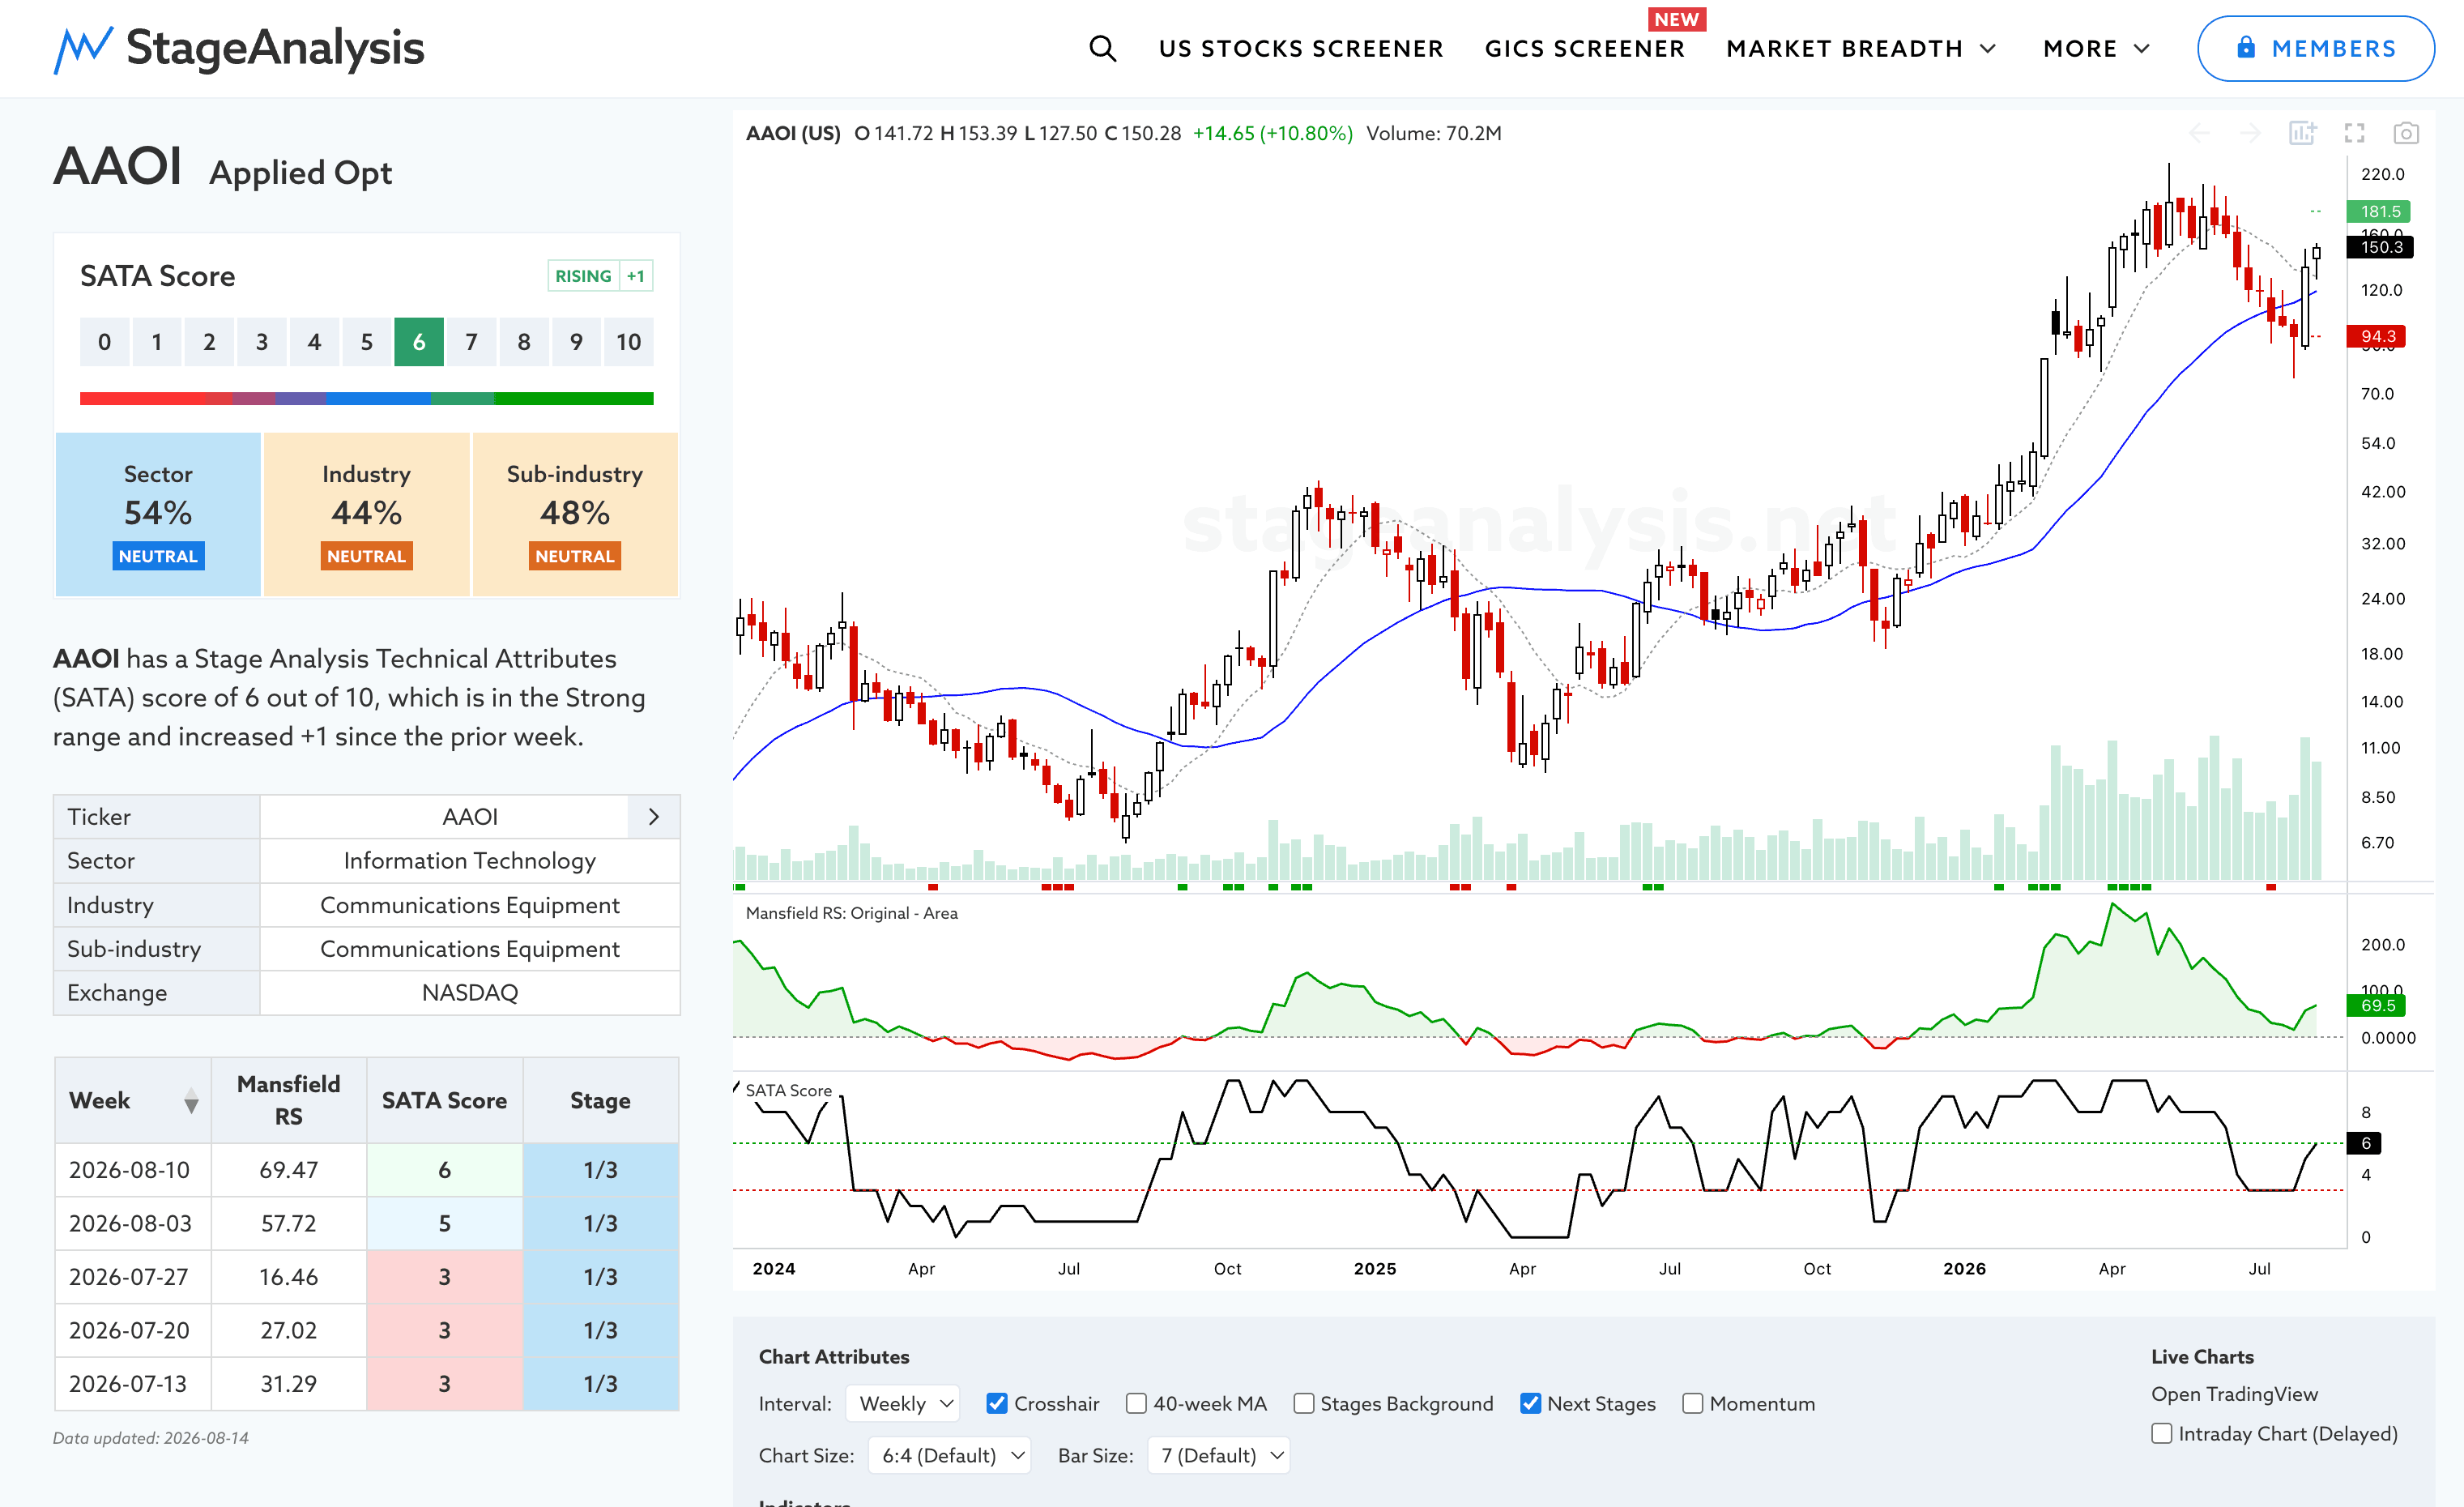Click the 94.3 red price label
This screenshot has height=1507, width=2464.
click(x=2377, y=336)
